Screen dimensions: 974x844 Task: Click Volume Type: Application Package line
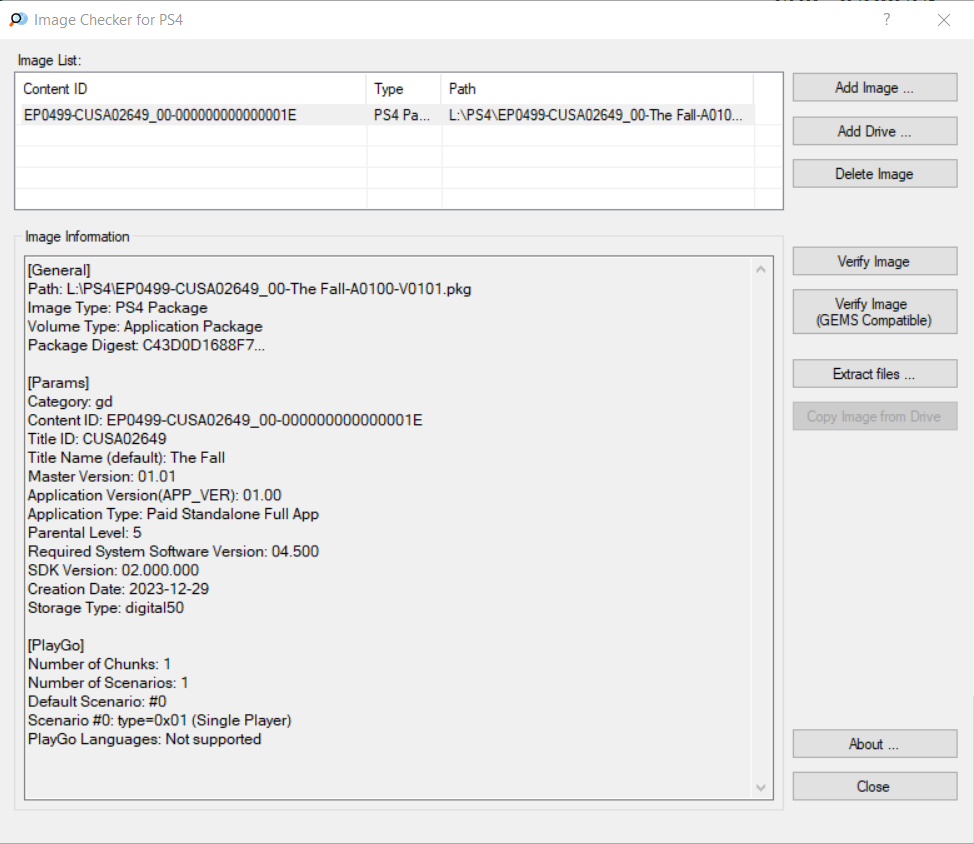[145, 326]
